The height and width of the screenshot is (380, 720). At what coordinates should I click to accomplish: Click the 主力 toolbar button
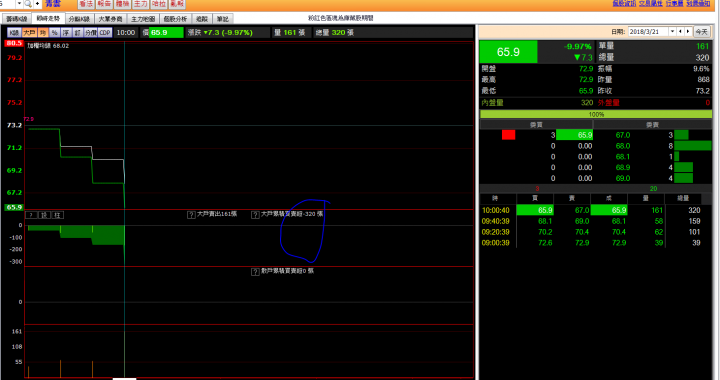tap(141, 4)
